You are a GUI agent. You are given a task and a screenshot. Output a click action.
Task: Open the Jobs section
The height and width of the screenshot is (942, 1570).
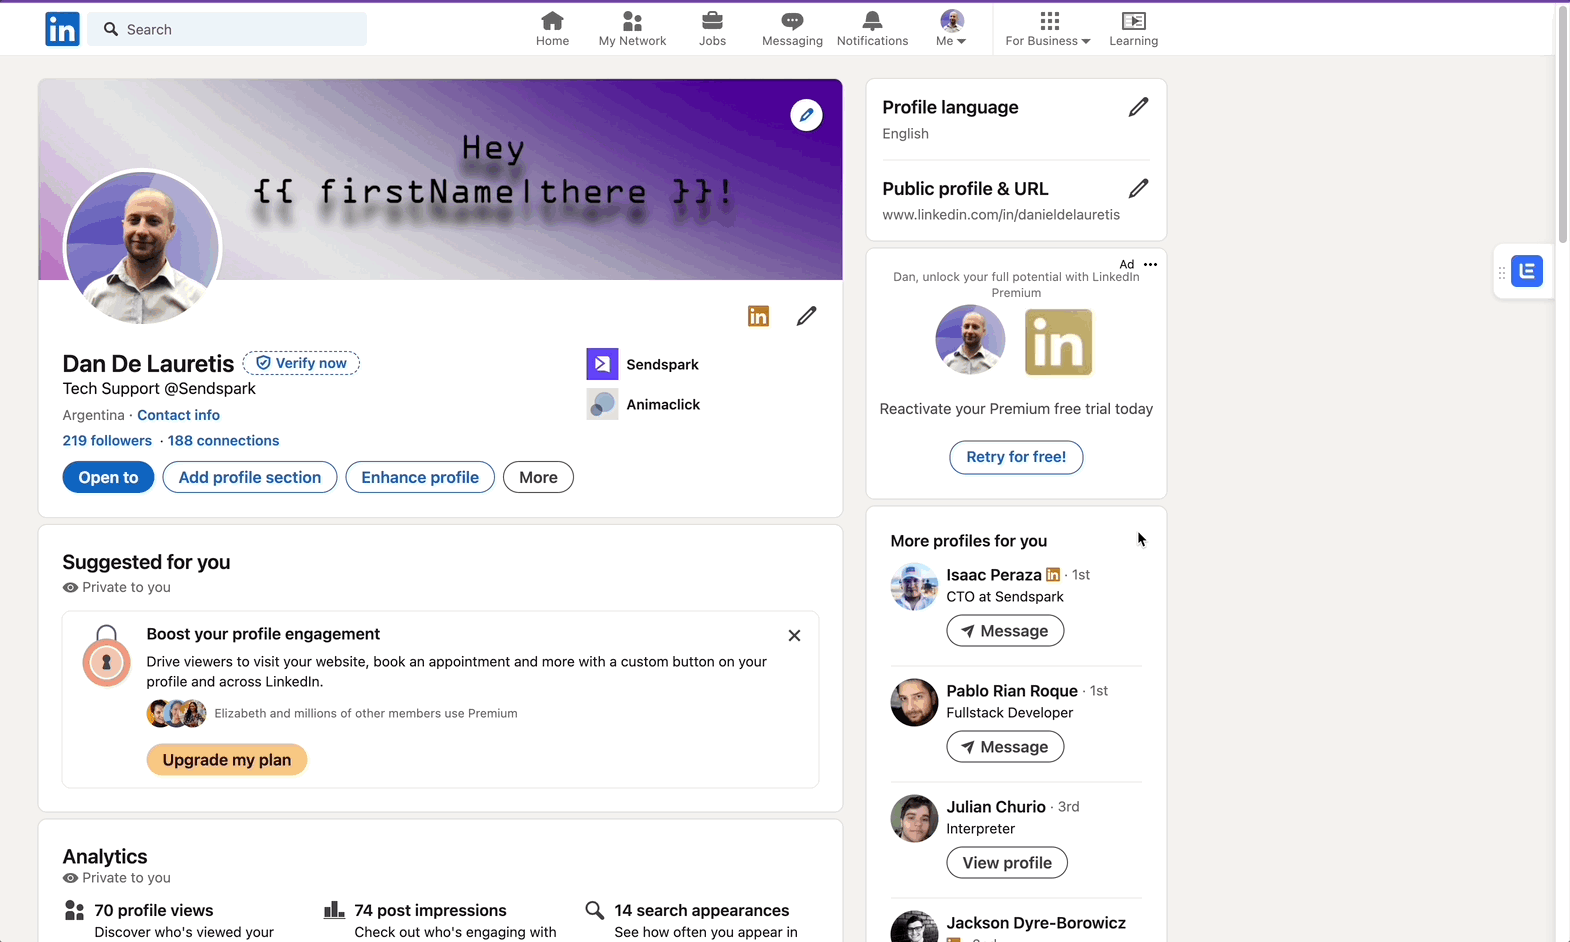point(712,29)
